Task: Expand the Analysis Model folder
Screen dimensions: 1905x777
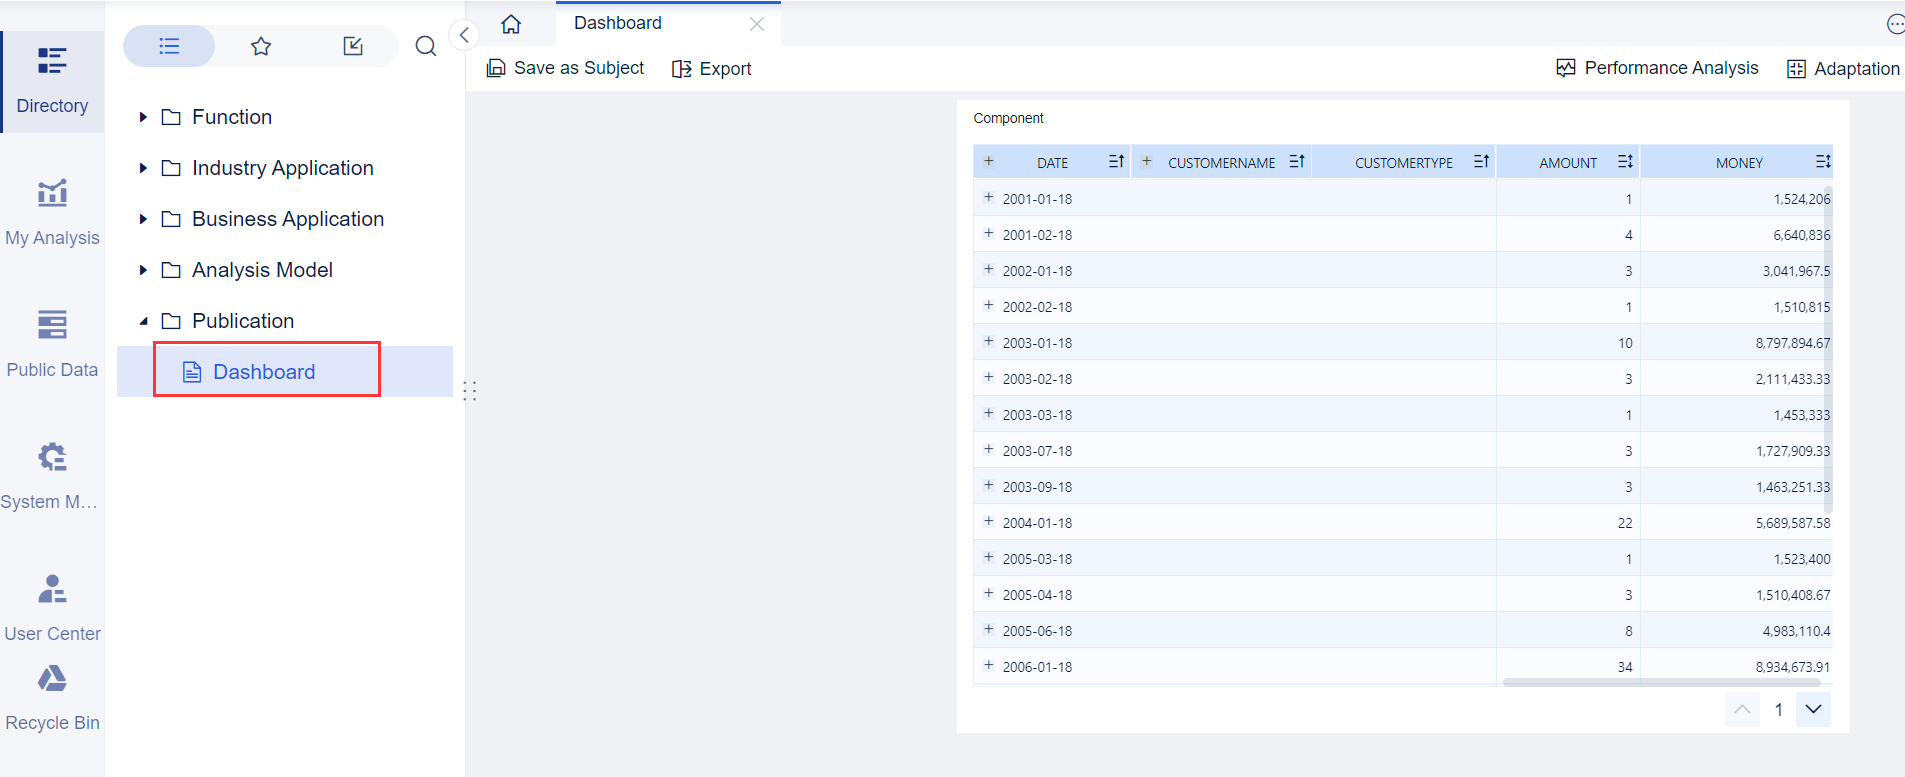Action: point(143,270)
